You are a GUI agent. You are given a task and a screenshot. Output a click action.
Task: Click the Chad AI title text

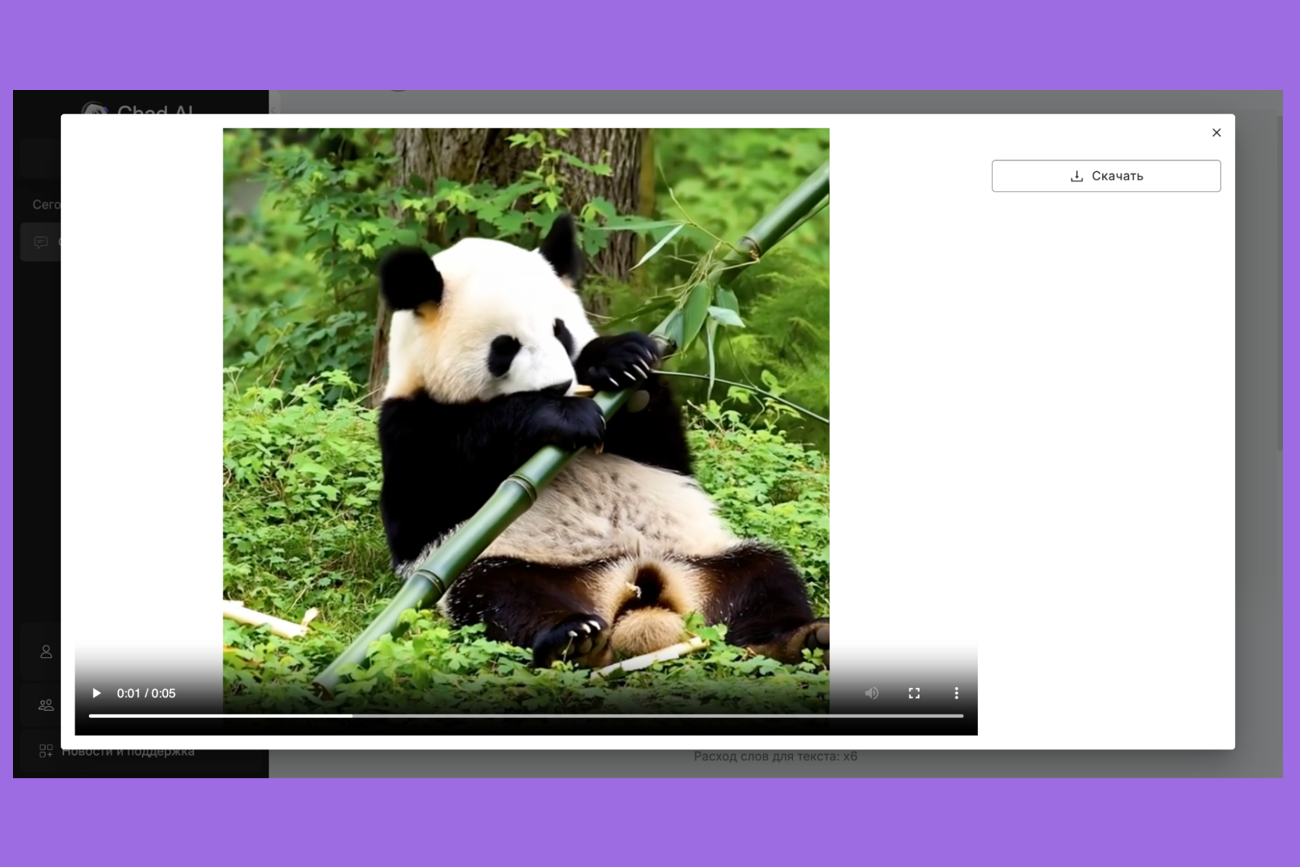pyautogui.click(x=155, y=108)
